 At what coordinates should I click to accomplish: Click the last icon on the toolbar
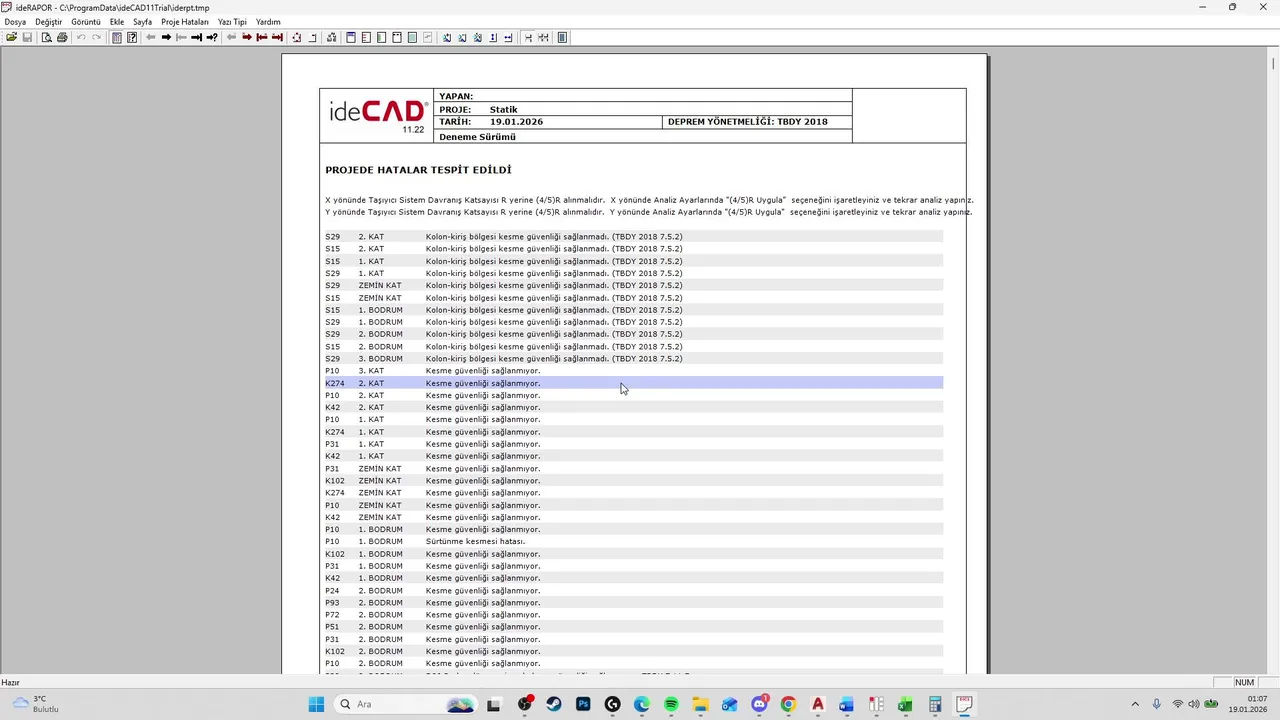[x=562, y=37]
